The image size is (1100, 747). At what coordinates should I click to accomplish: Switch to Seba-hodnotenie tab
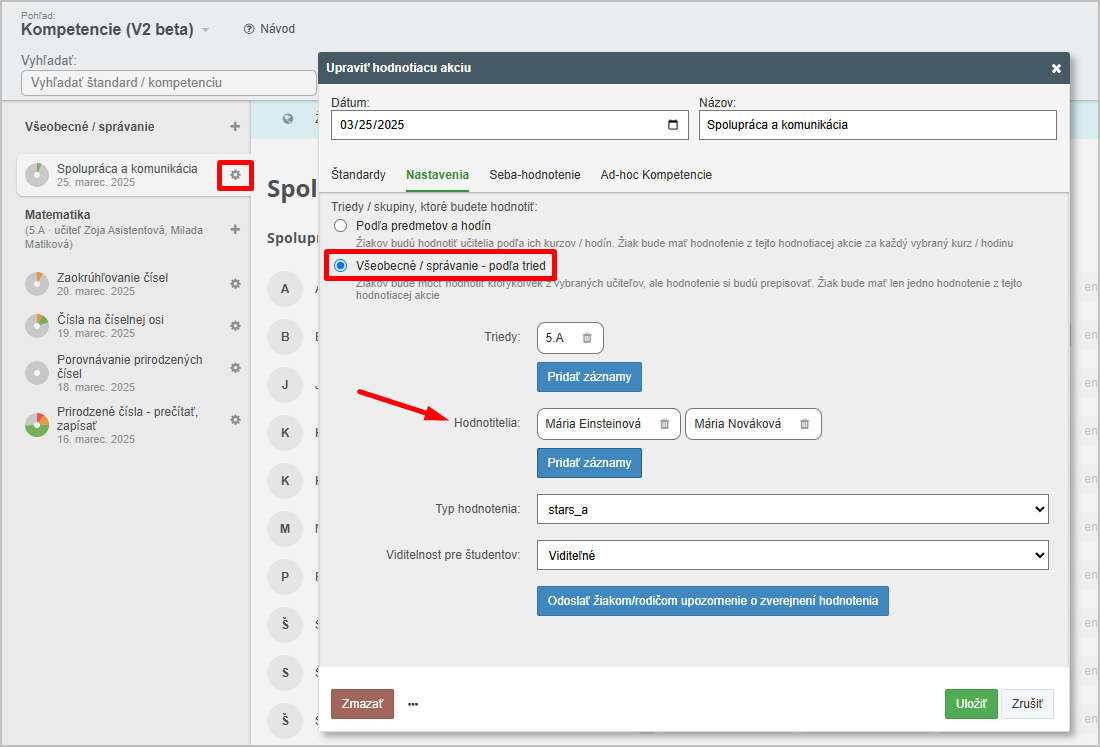tap(534, 174)
